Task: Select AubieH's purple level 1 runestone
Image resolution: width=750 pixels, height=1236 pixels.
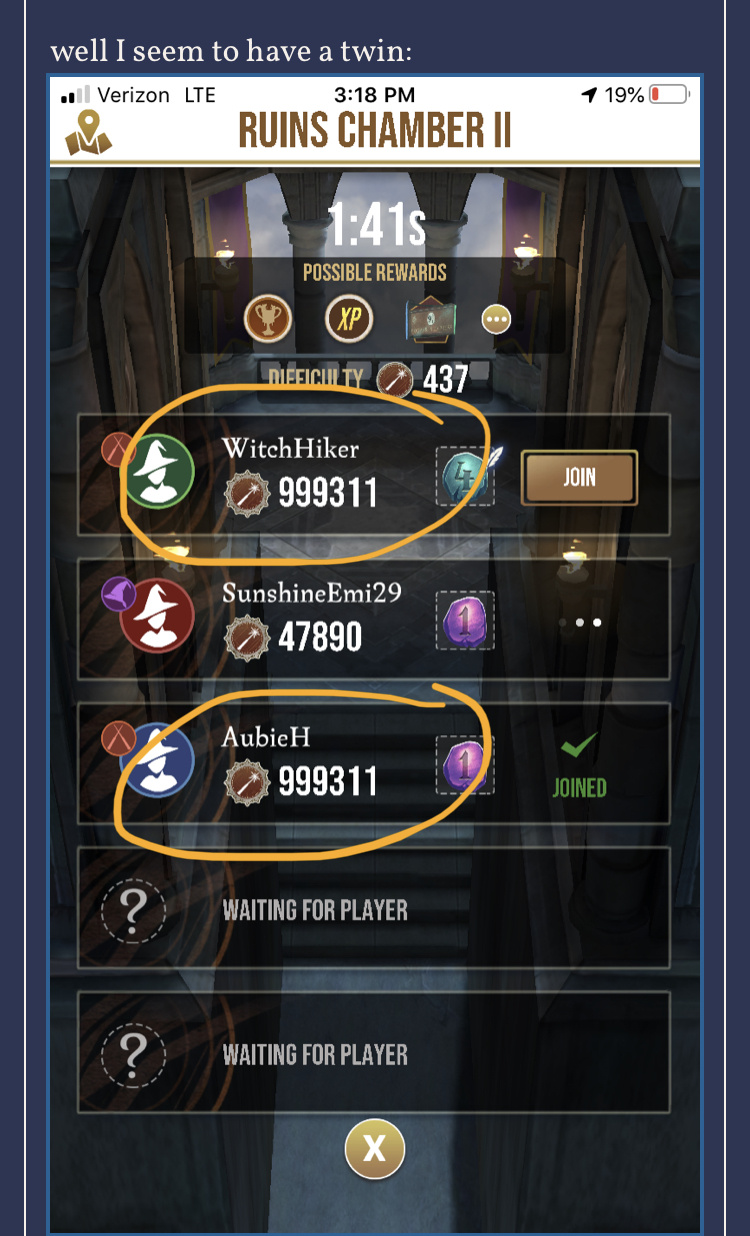Action: pyautogui.click(x=465, y=765)
